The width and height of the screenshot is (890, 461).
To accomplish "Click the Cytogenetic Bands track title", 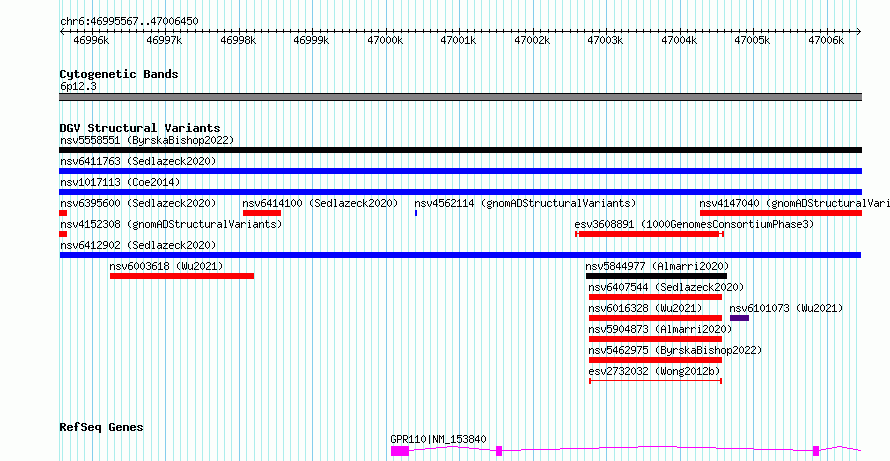I will point(119,74).
